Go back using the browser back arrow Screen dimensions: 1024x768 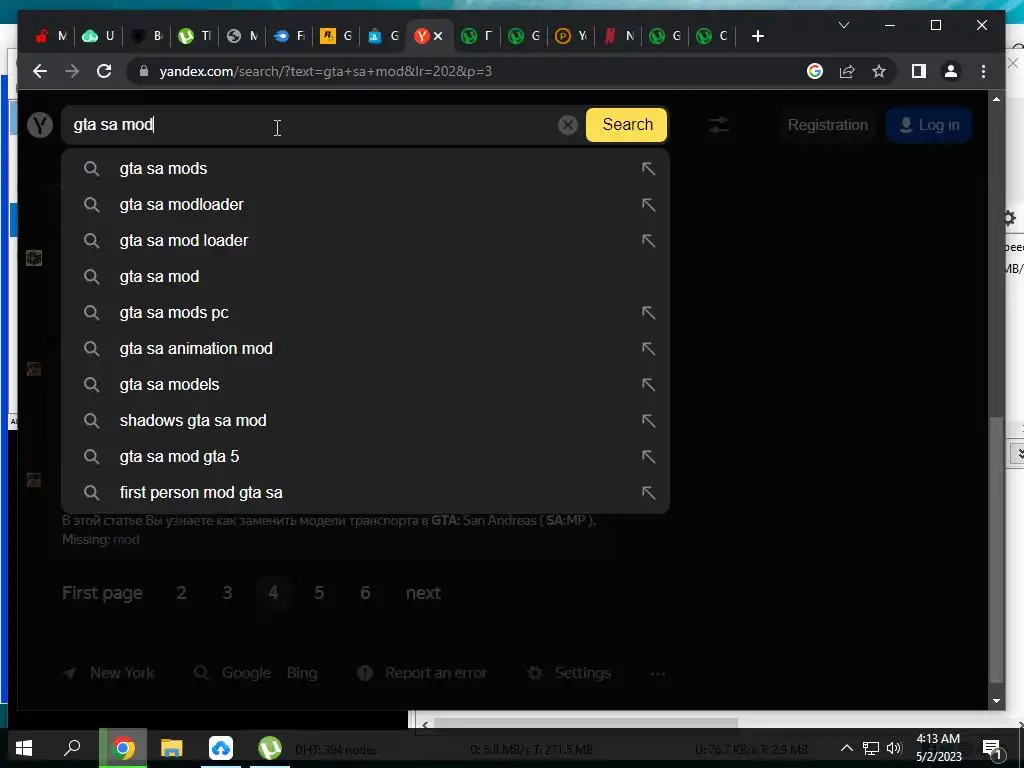click(40, 71)
